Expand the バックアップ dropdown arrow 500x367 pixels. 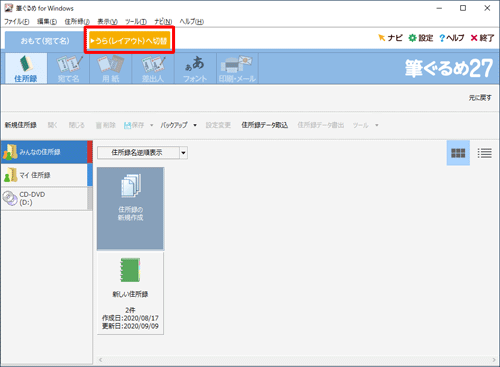pos(195,125)
